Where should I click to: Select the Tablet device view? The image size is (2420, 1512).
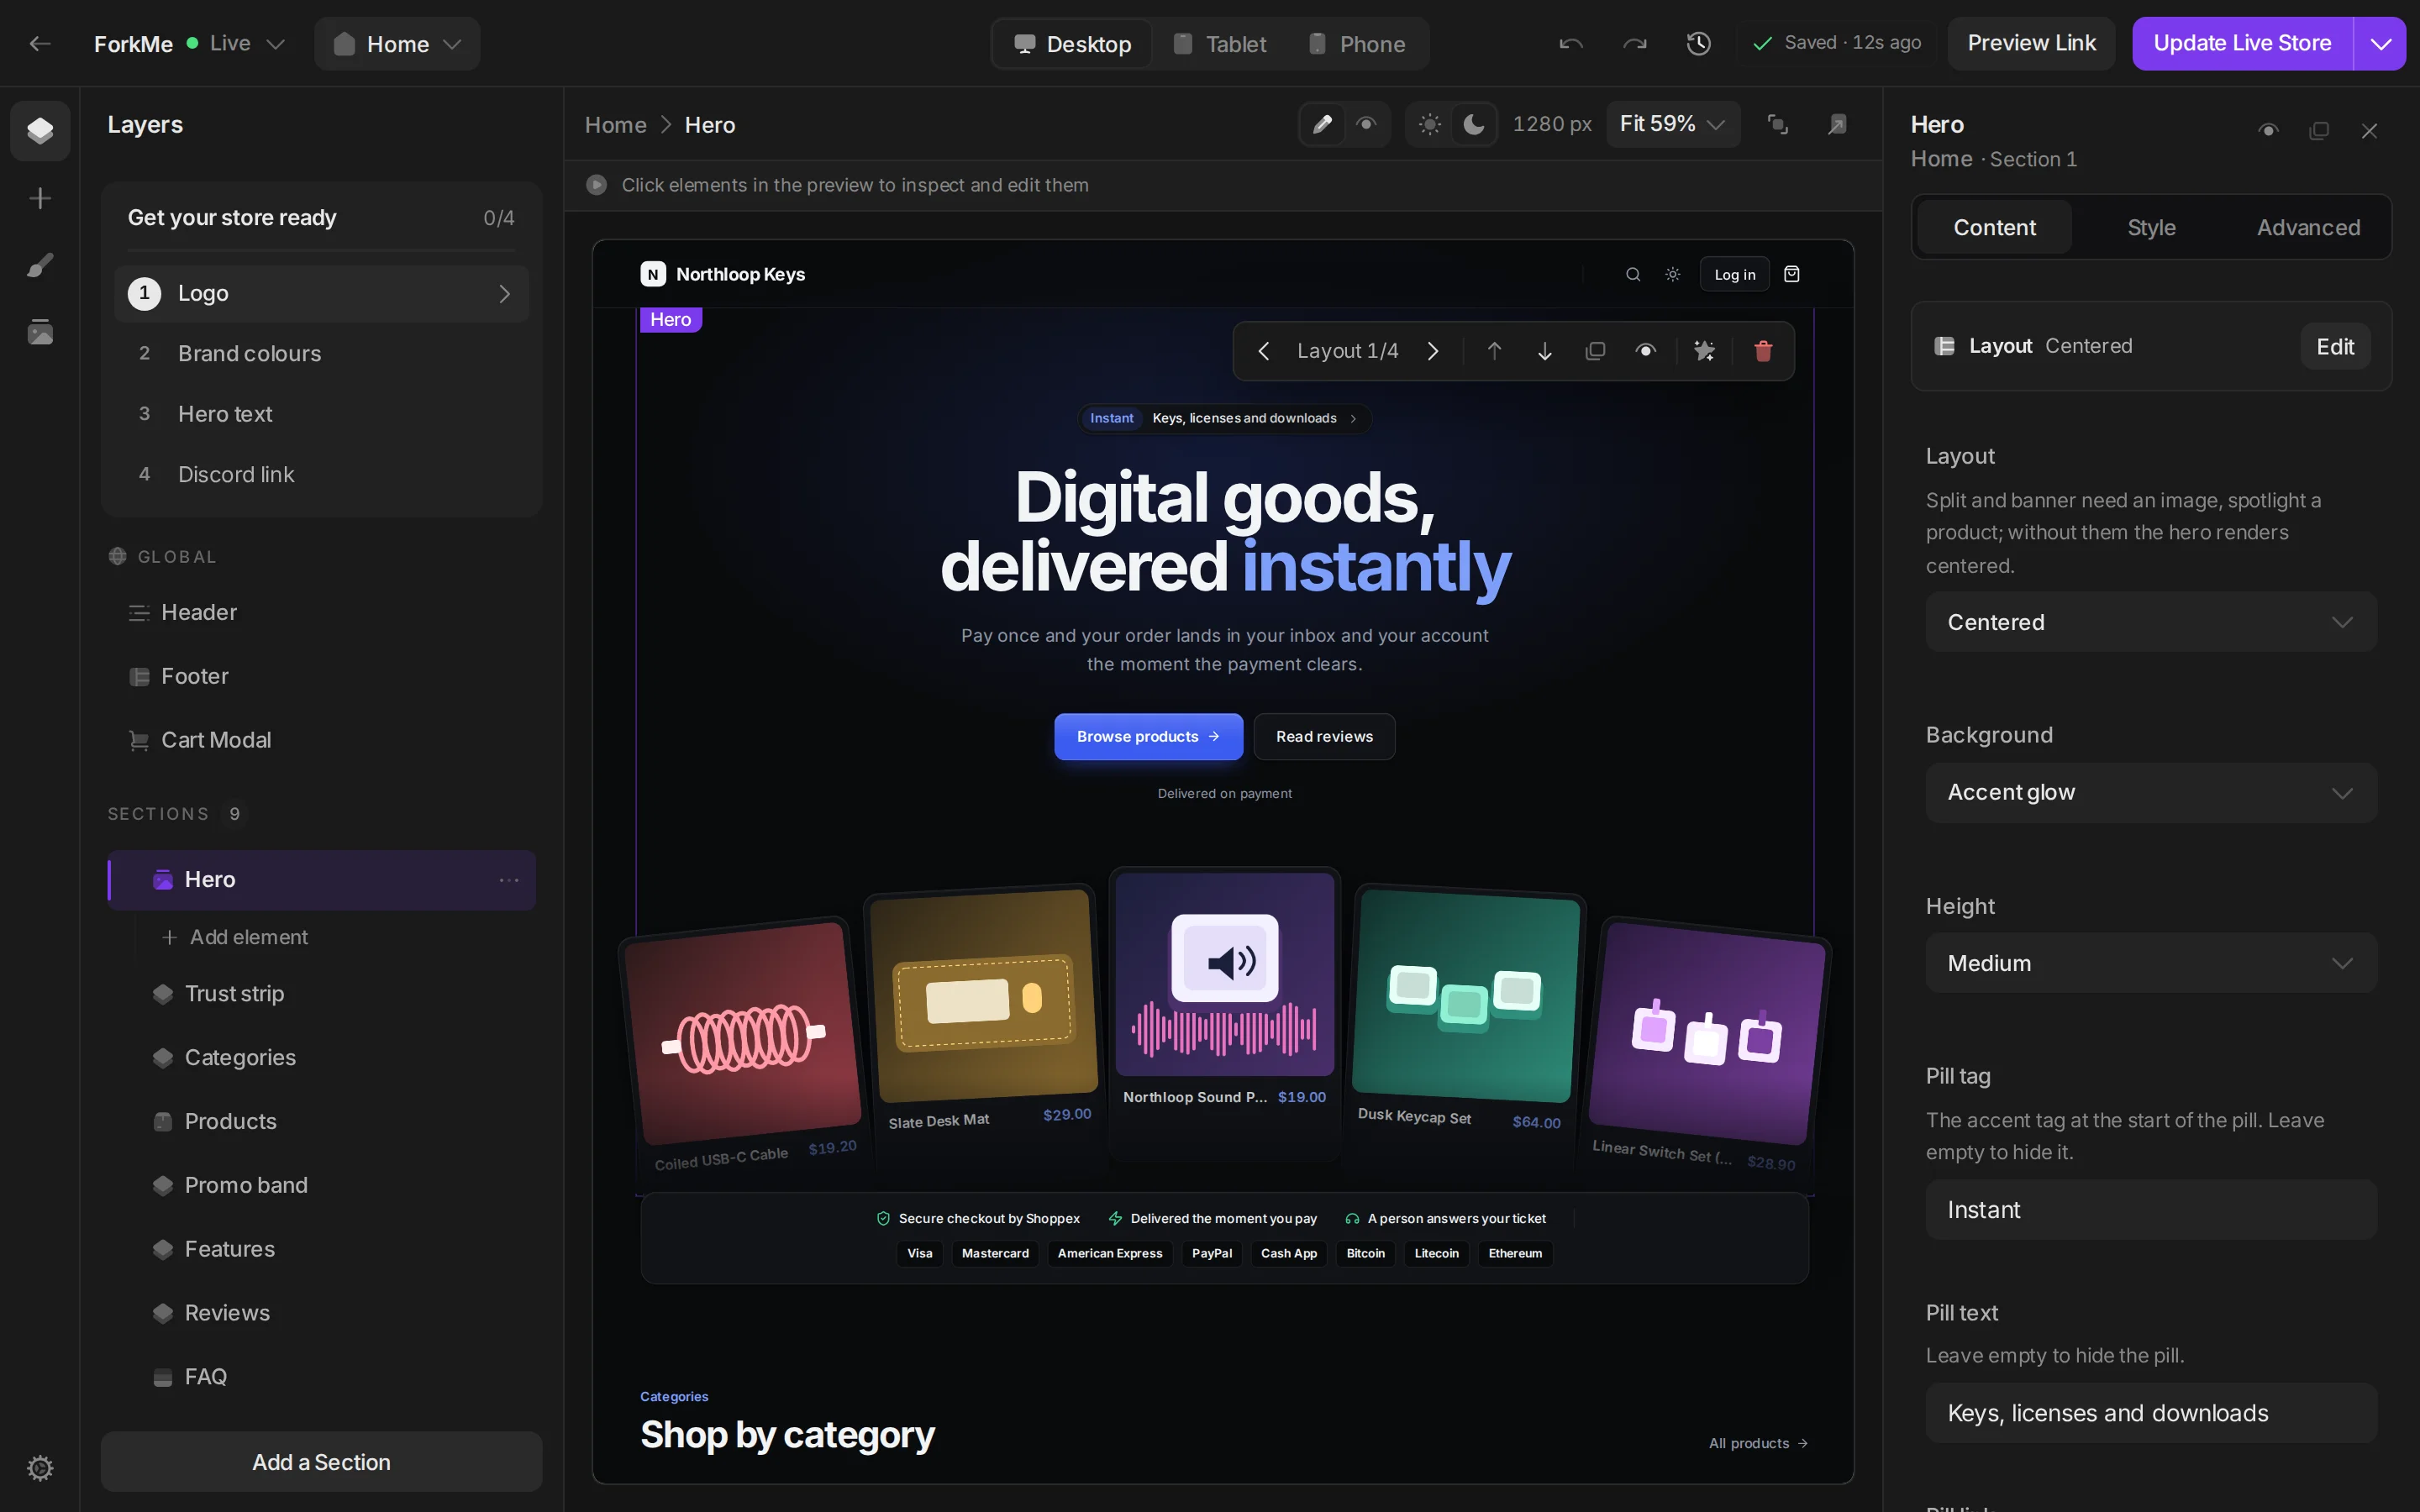[x=1219, y=44]
